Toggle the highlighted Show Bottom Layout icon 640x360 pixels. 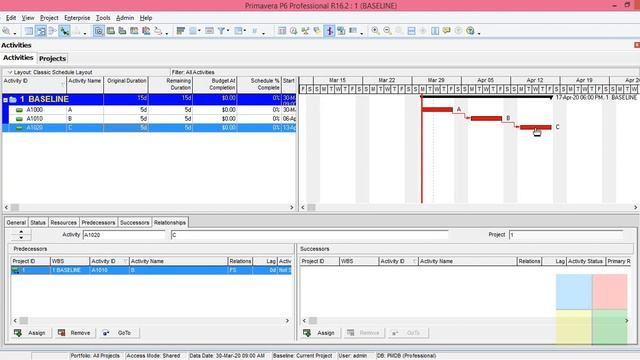tap(99, 31)
